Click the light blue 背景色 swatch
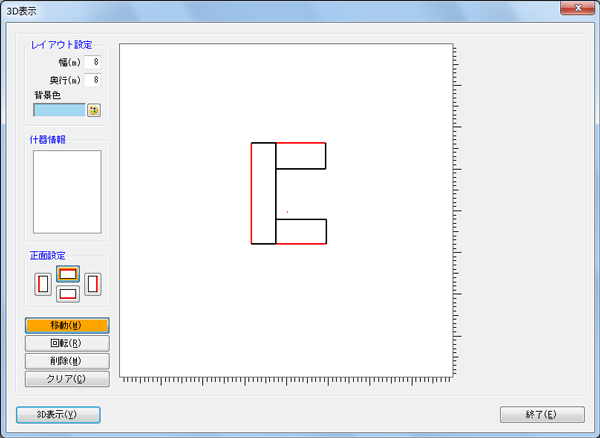Screen dimensions: 600x438 pos(59,110)
